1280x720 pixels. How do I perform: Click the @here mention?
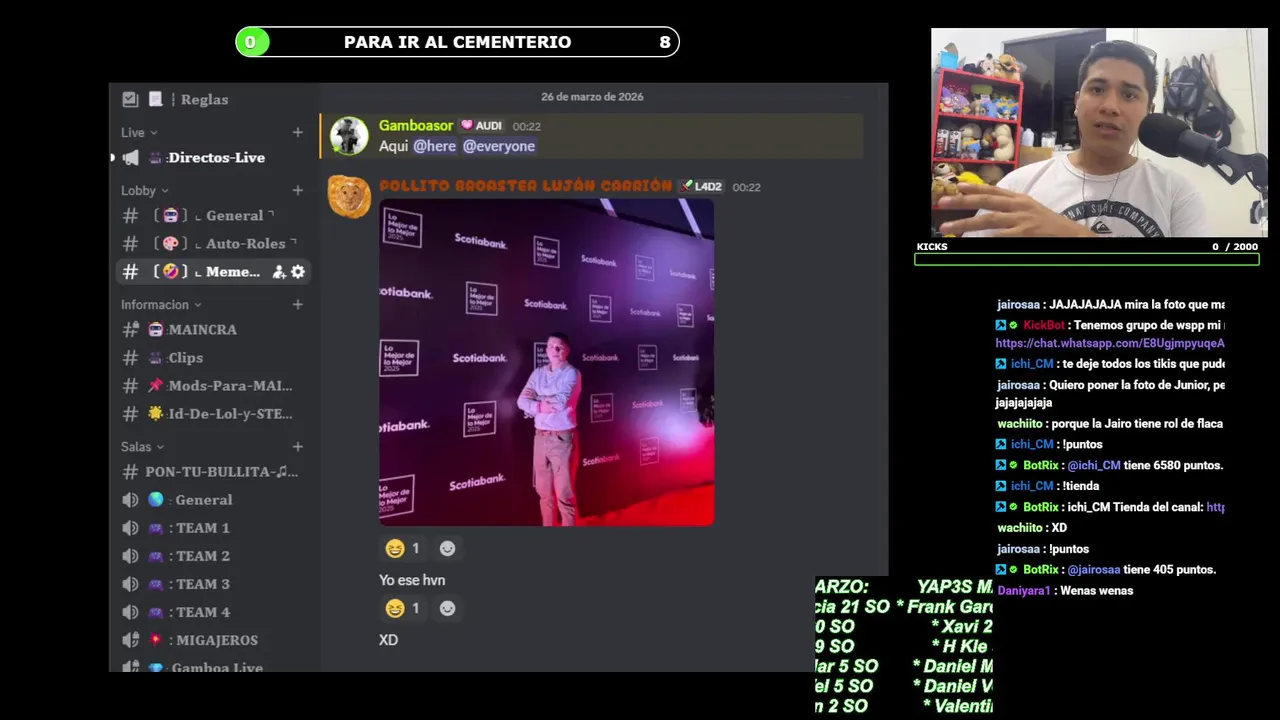click(x=435, y=146)
